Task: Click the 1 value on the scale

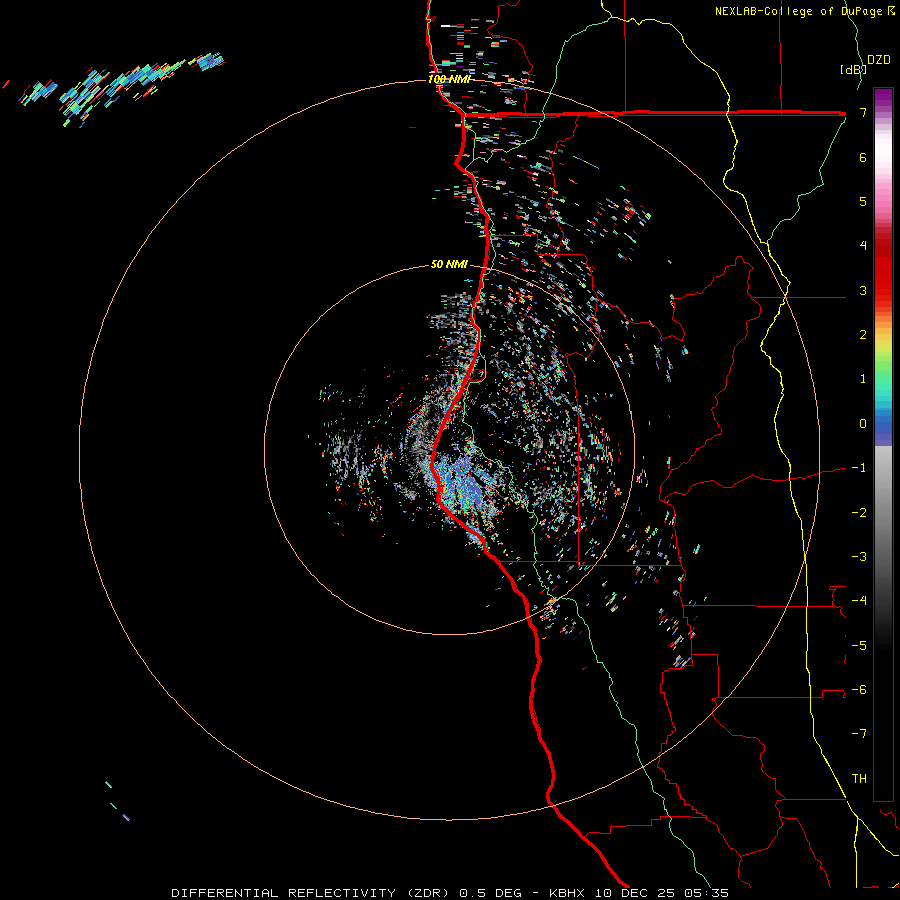Action: (x=863, y=379)
